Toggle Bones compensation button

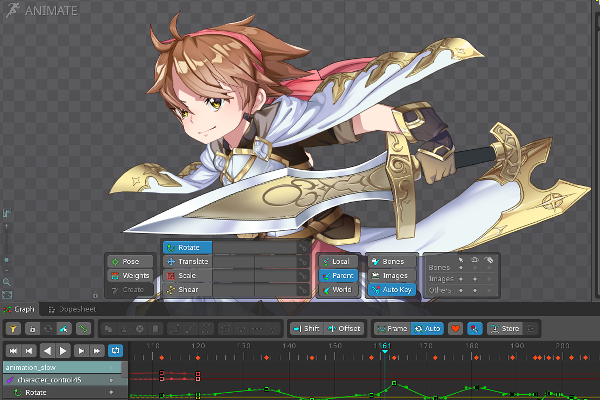pos(392,262)
